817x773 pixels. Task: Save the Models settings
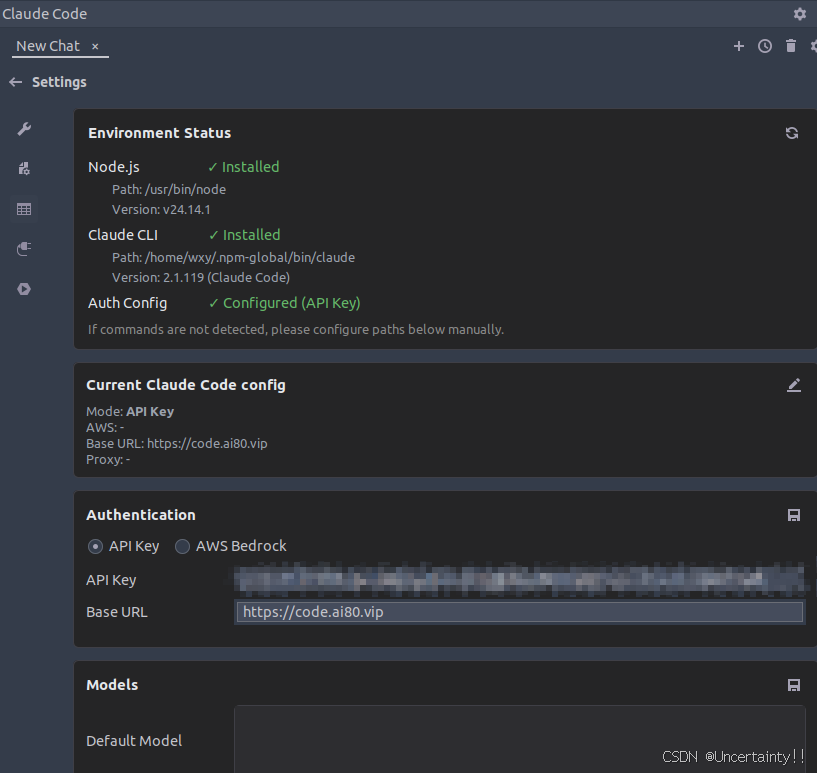click(x=794, y=685)
